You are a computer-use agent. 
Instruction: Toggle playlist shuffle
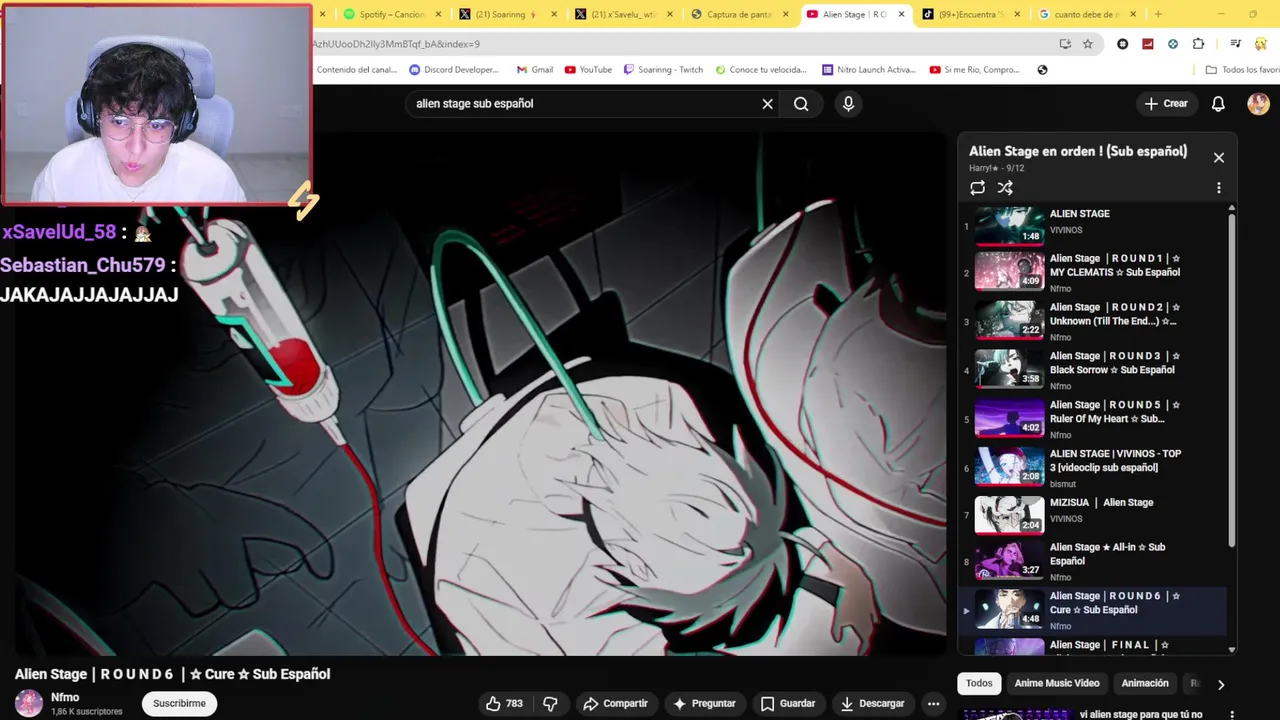(1005, 188)
